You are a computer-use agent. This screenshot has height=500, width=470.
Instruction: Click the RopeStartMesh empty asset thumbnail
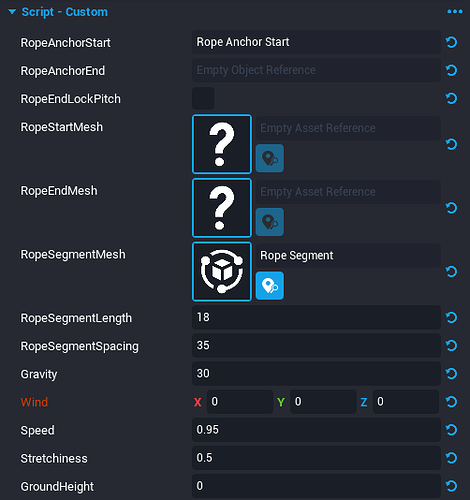click(222, 144)
